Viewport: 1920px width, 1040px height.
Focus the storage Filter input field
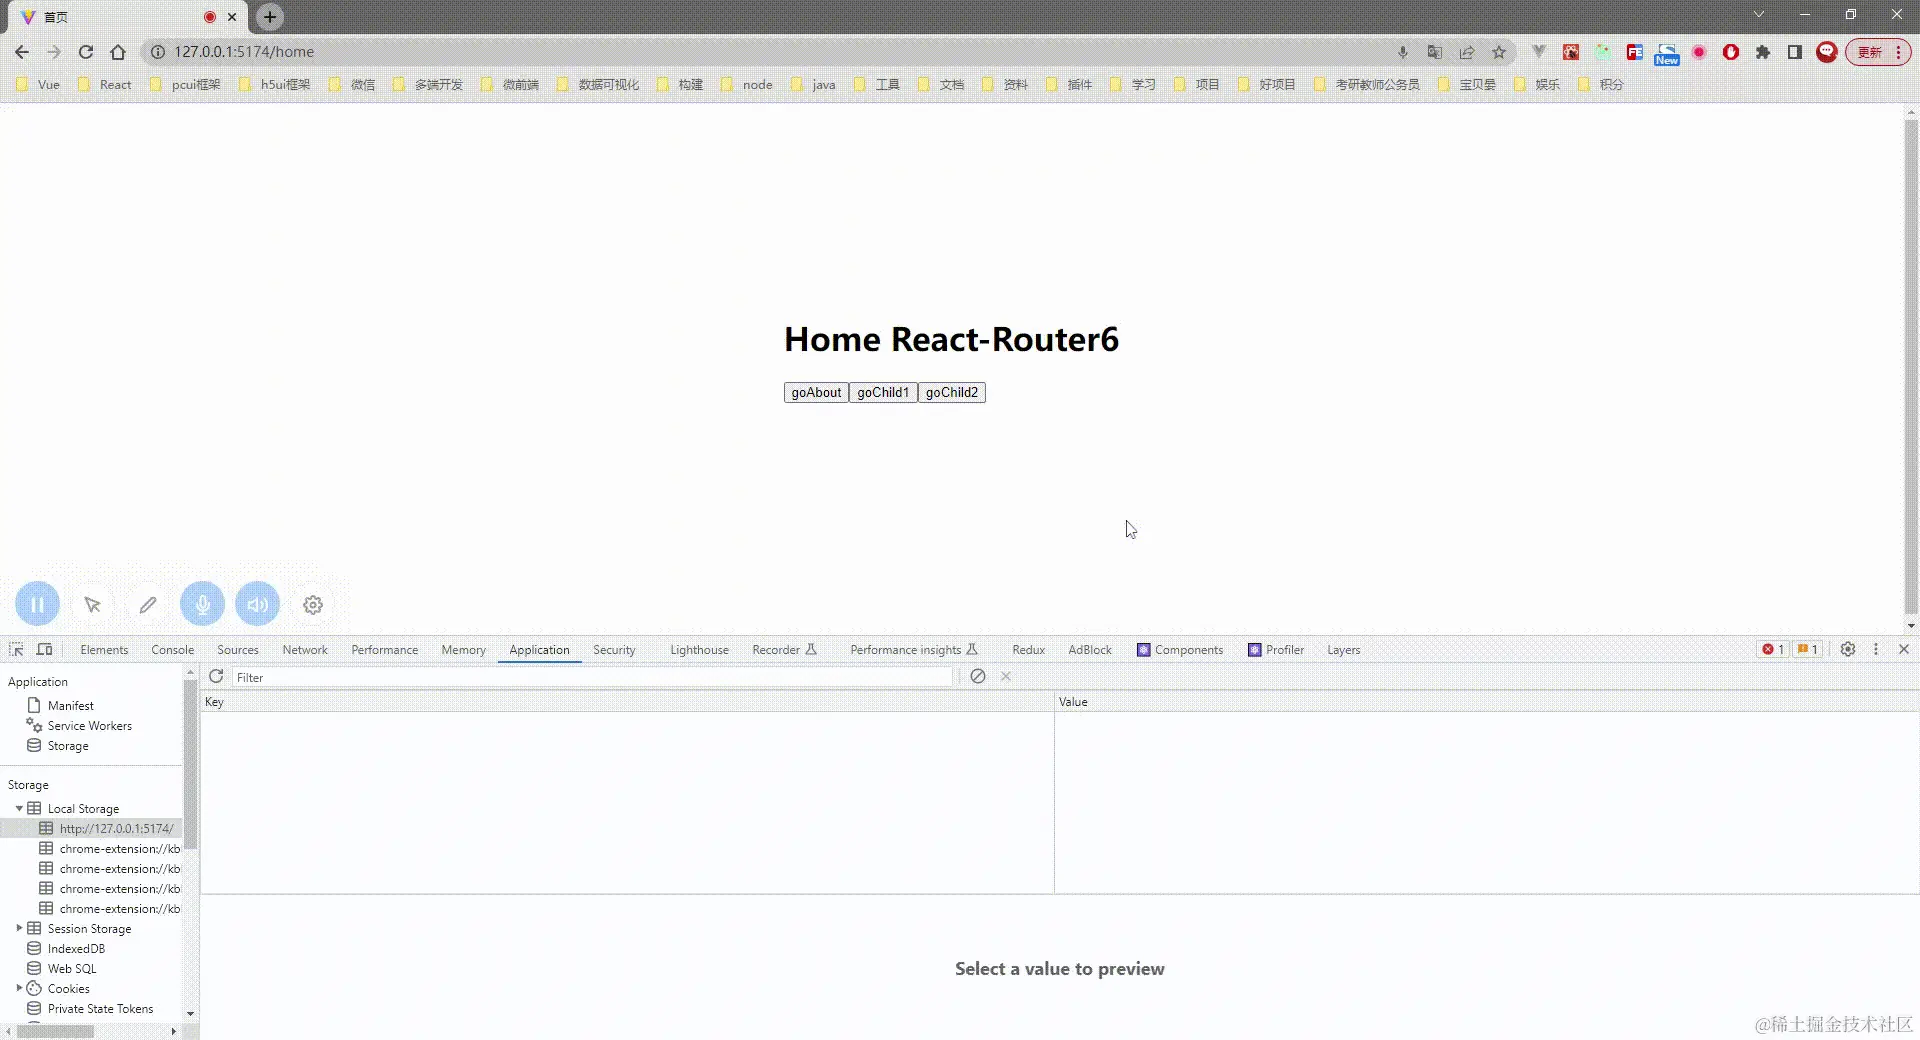(593, 677)
